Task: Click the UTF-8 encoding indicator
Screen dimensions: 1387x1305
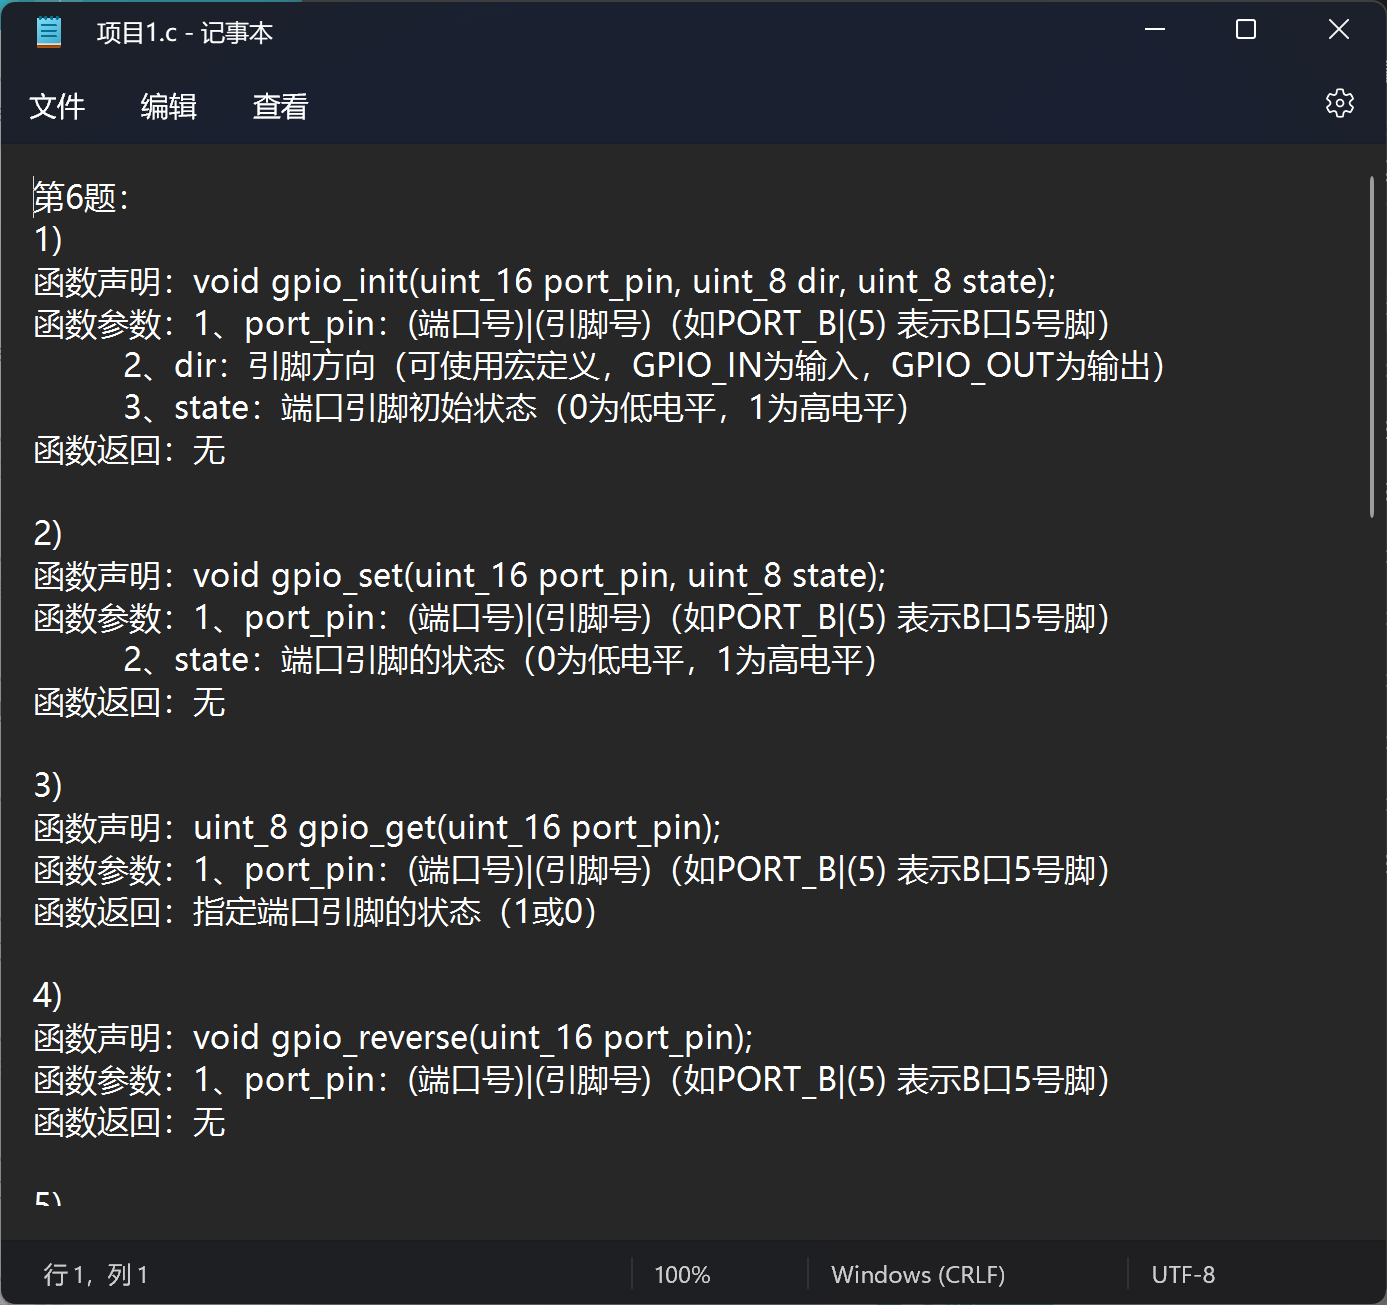Action: [1183, 1274]
